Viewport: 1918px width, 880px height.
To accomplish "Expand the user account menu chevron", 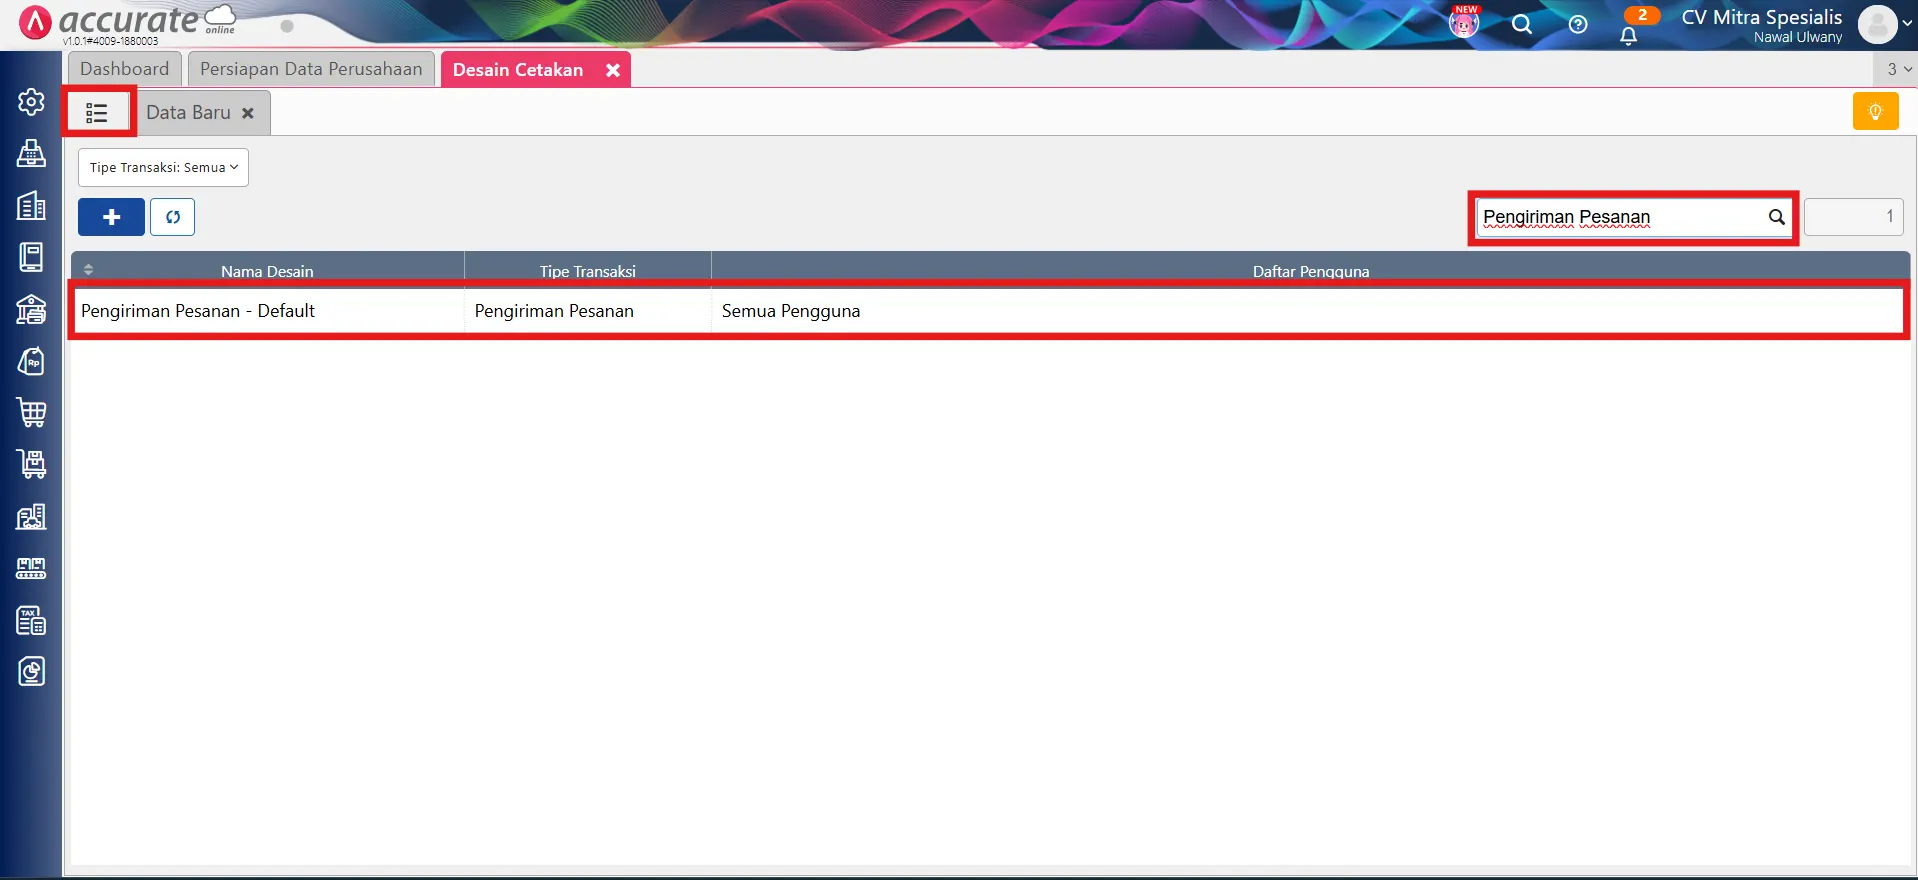I will click(x=1907, y=23).
